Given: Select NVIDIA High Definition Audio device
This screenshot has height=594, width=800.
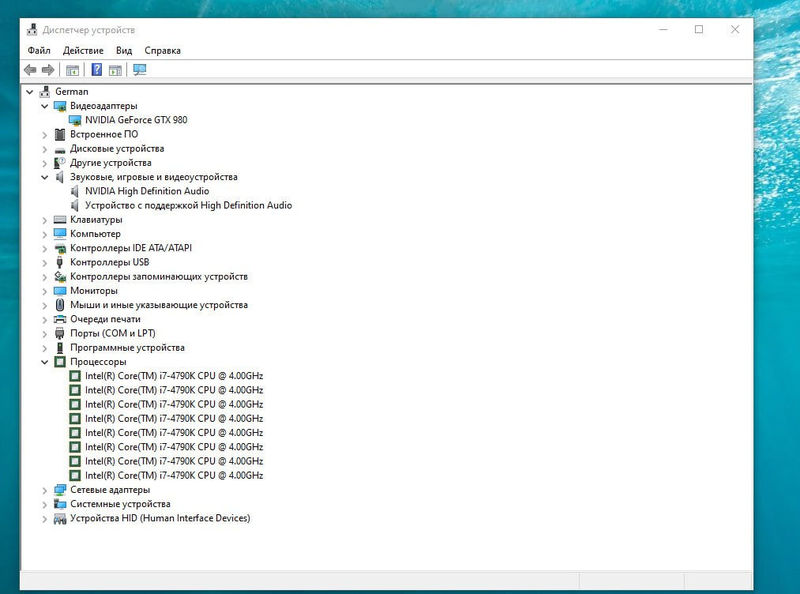Looking at the screenshot, I should (147, 191).
